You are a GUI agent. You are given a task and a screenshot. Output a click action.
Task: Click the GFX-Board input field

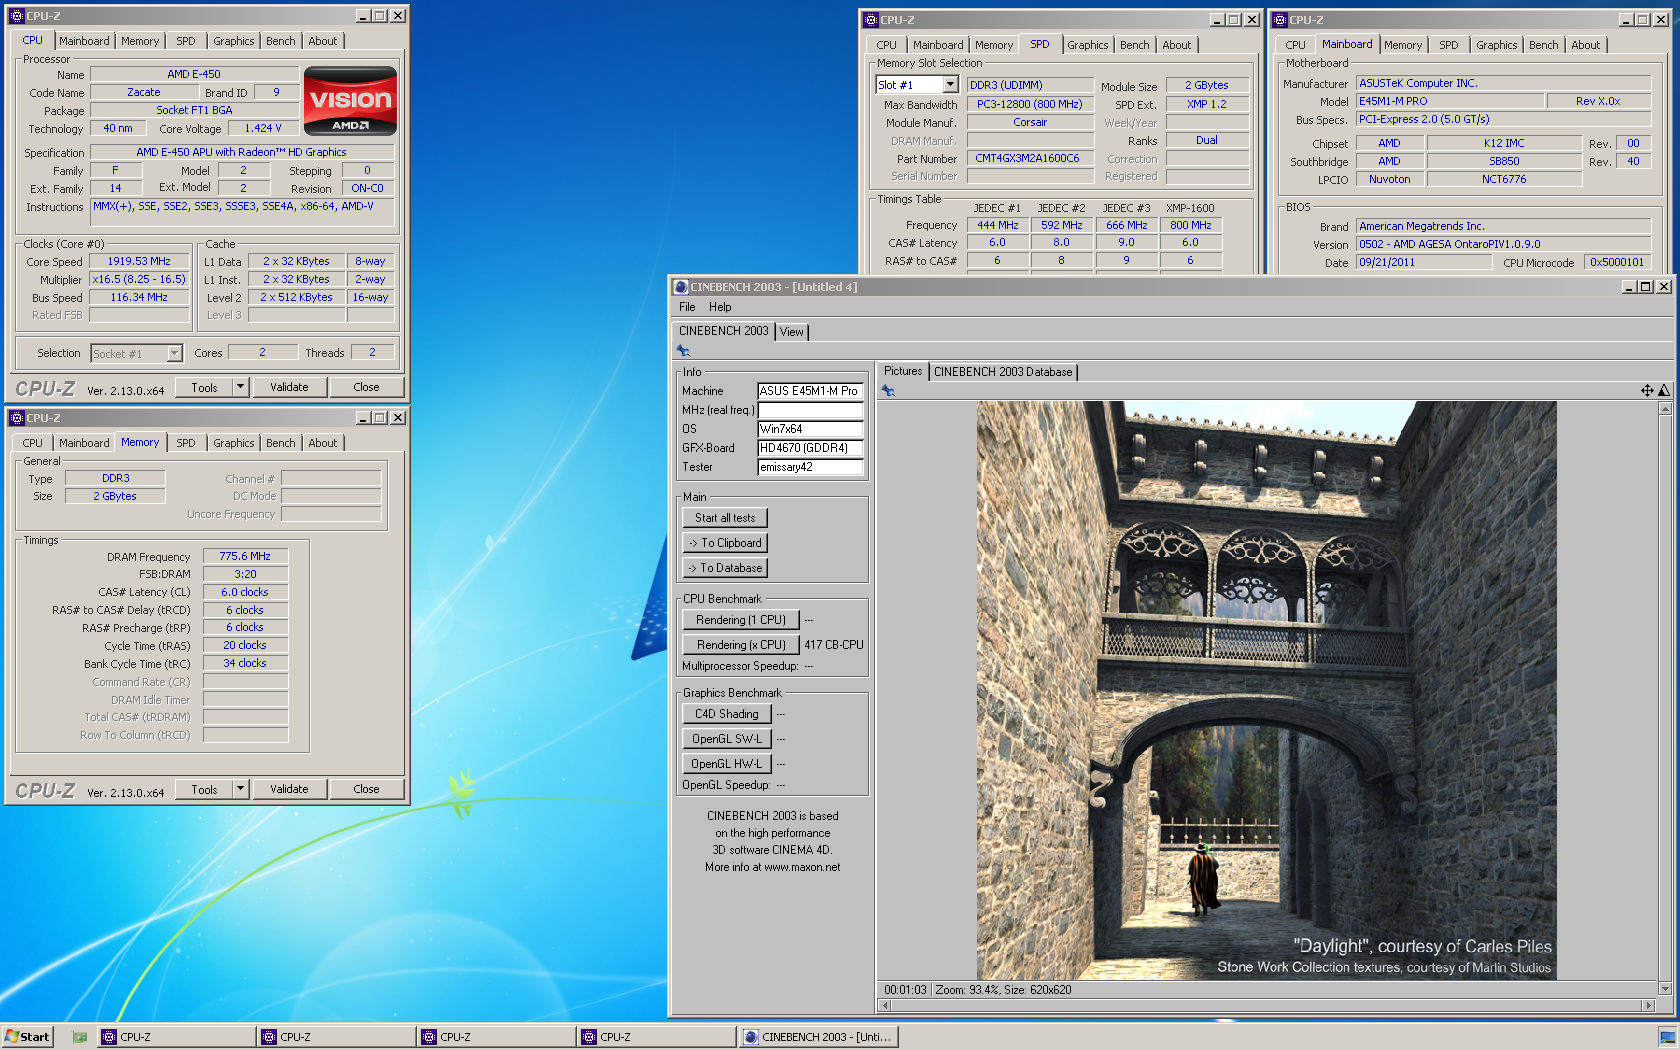[810, 448]
